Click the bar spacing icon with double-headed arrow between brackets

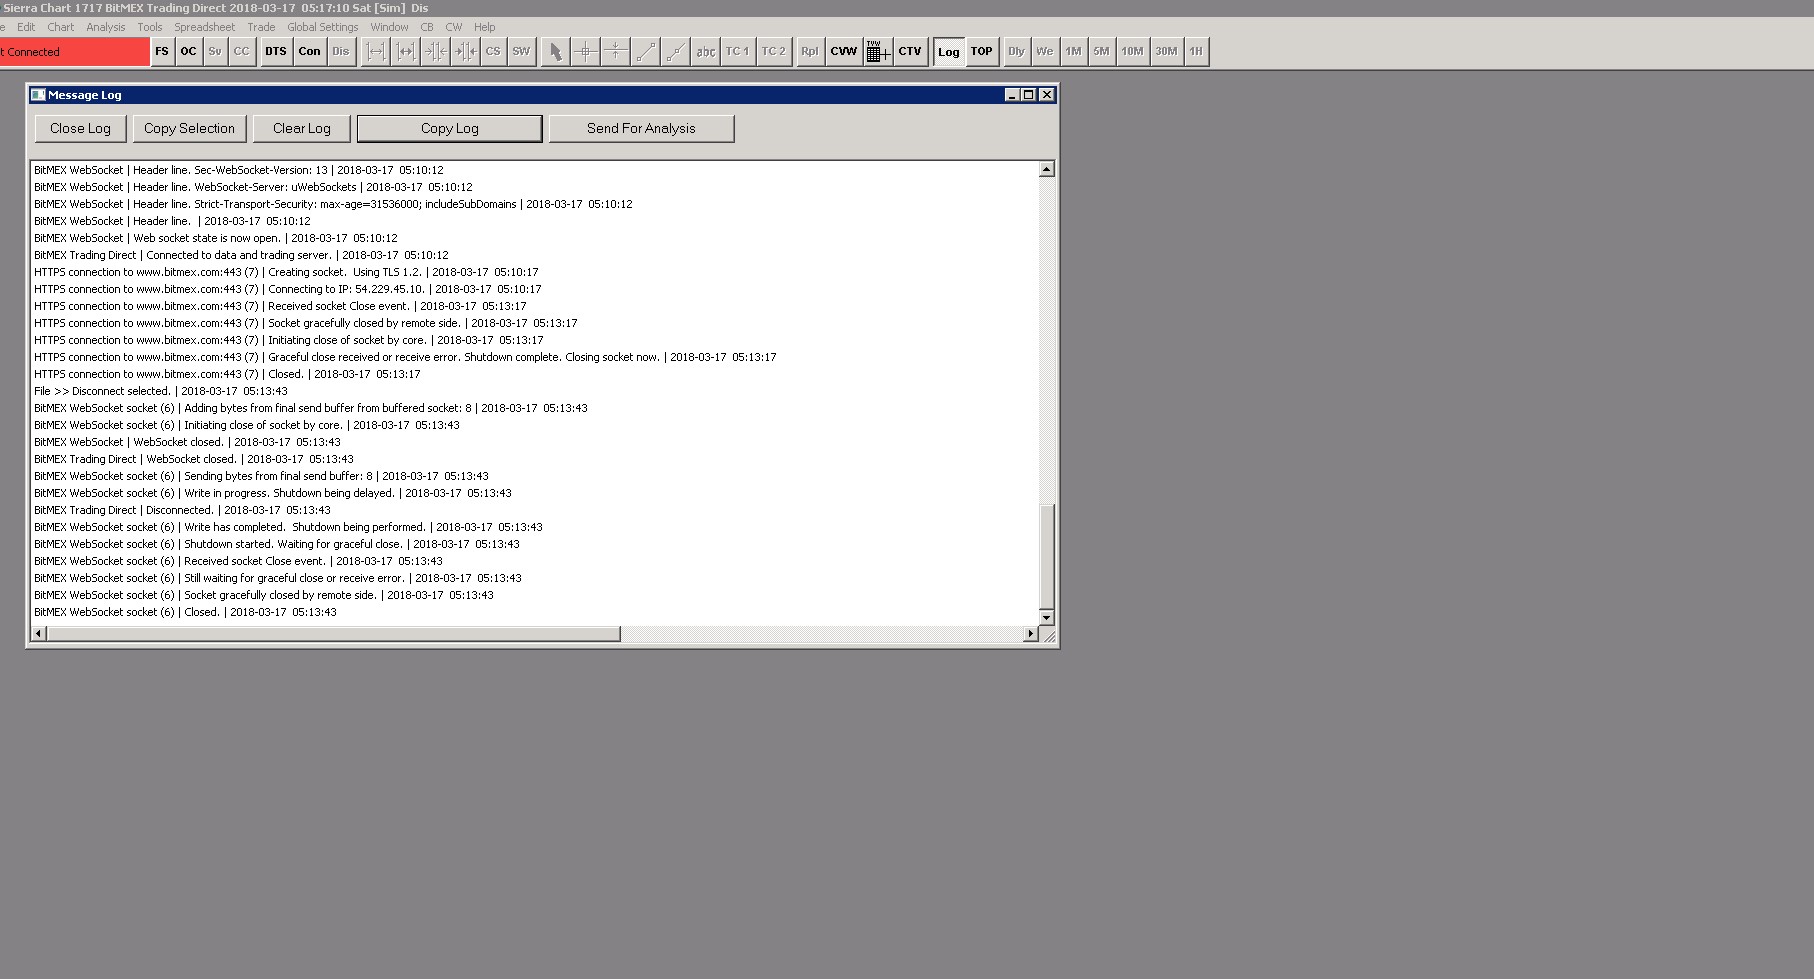(x=405, y=52)
